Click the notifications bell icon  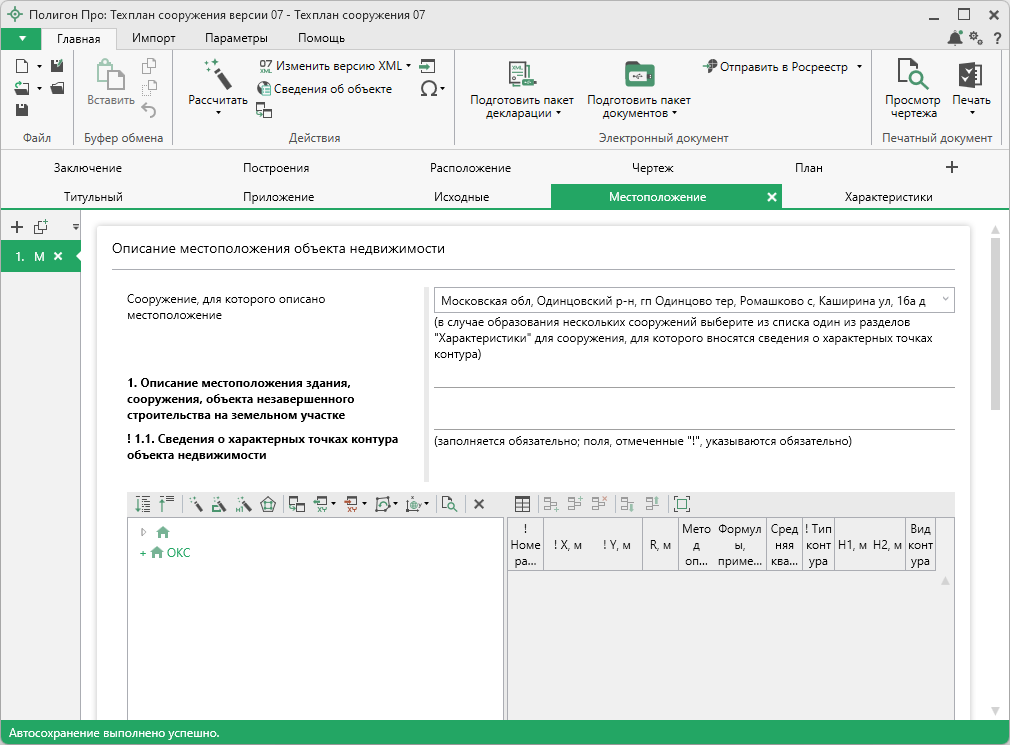[955, 38]
